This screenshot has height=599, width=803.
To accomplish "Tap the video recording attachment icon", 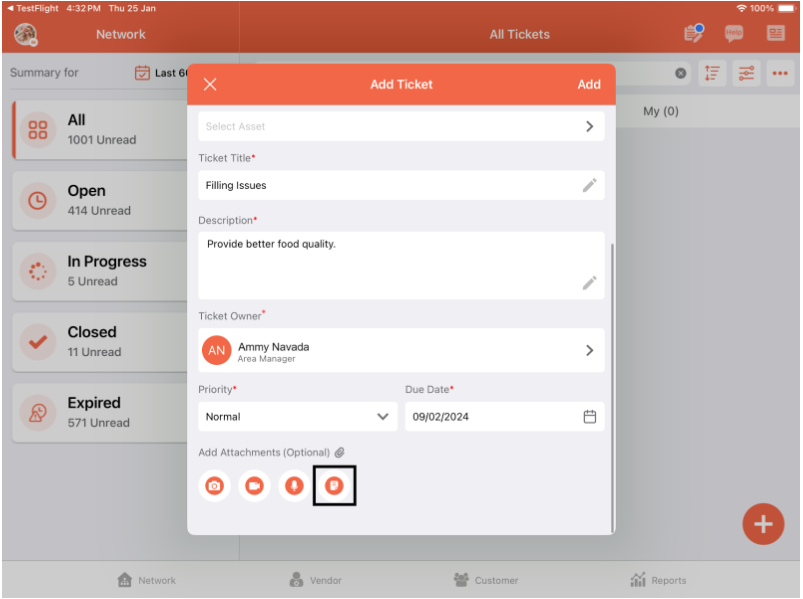I will pos(254,486).
